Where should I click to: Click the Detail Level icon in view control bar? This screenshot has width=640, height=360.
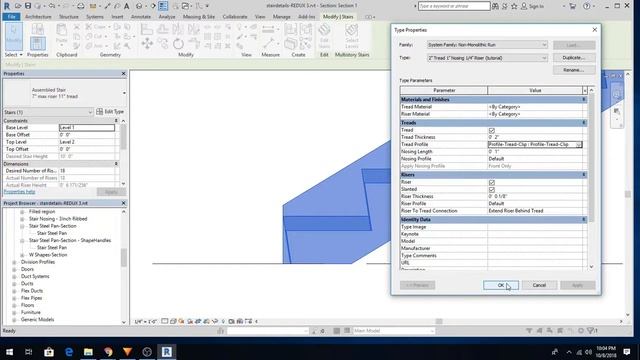(x=164, y=321)
